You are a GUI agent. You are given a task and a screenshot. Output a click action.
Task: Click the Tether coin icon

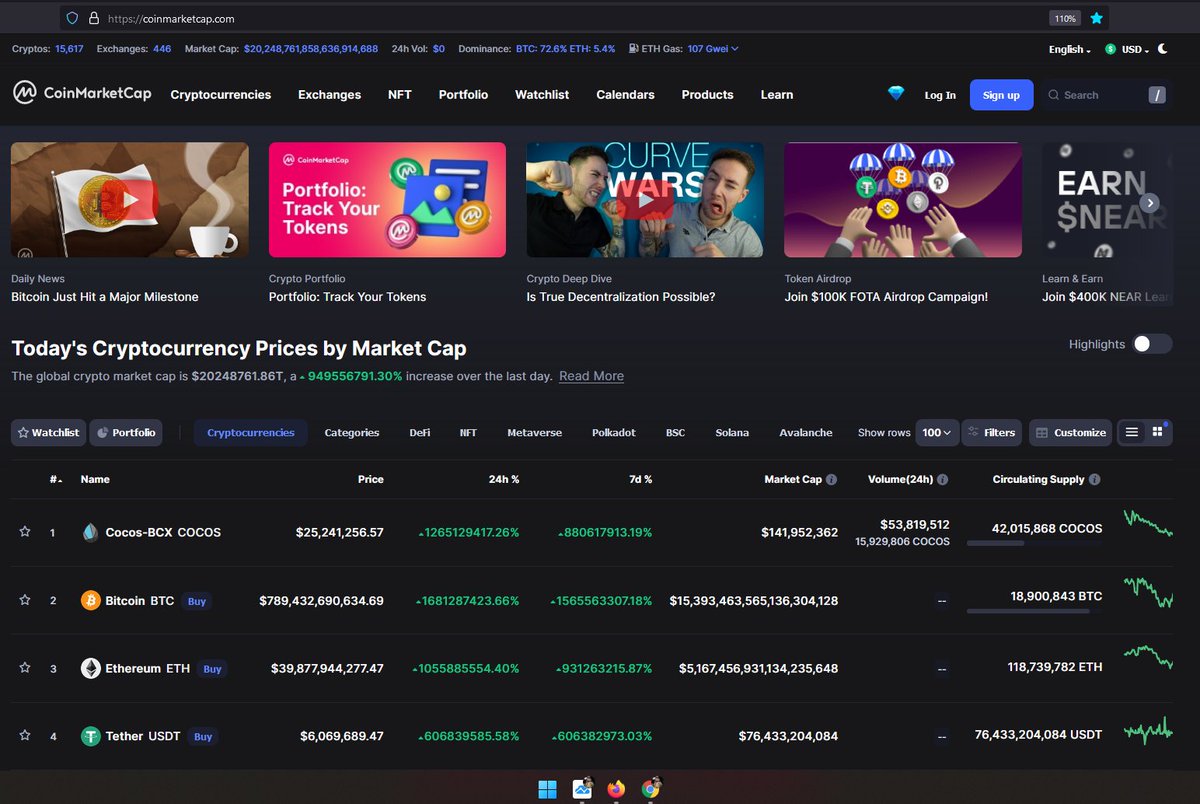click(90, 736)
